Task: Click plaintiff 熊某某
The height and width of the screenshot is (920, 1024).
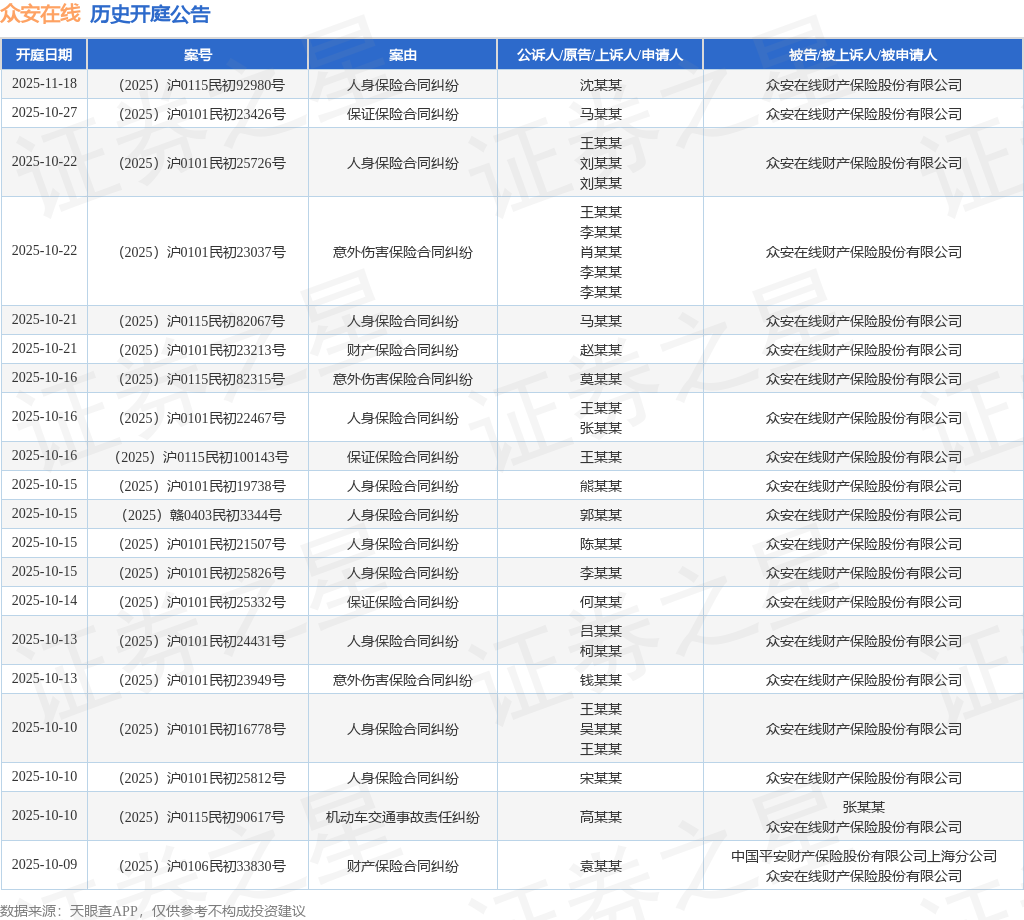Action: 601,486
